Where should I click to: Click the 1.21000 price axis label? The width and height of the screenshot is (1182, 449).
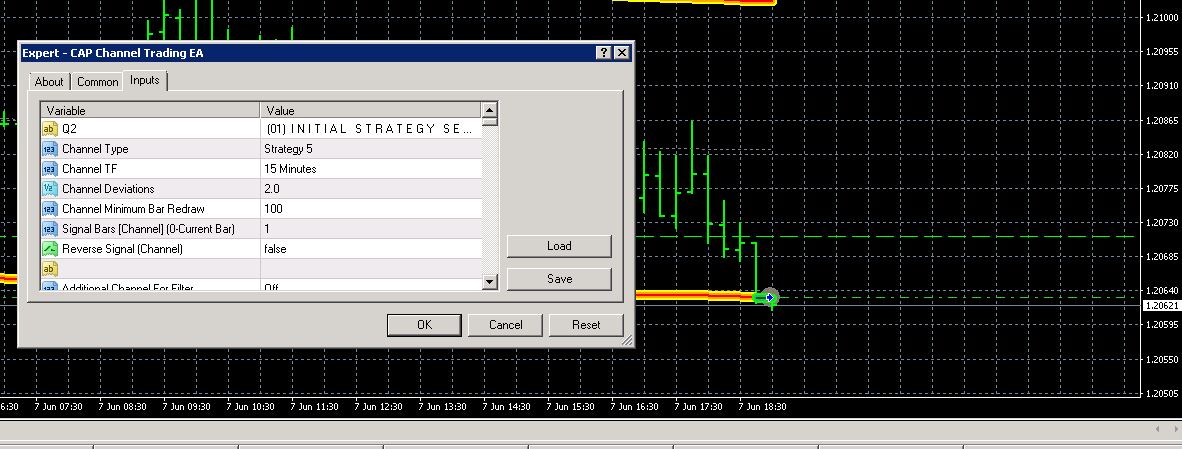click(1162, 17)
